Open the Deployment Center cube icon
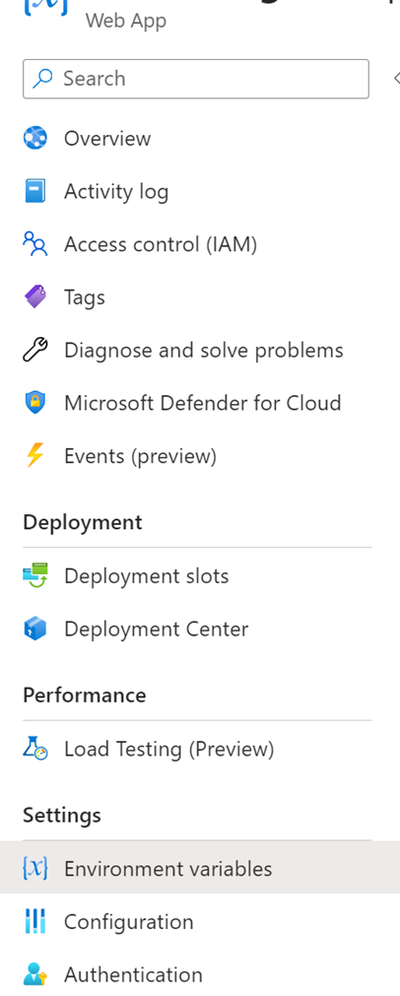The image size is (400, 996). click(35, 629)
